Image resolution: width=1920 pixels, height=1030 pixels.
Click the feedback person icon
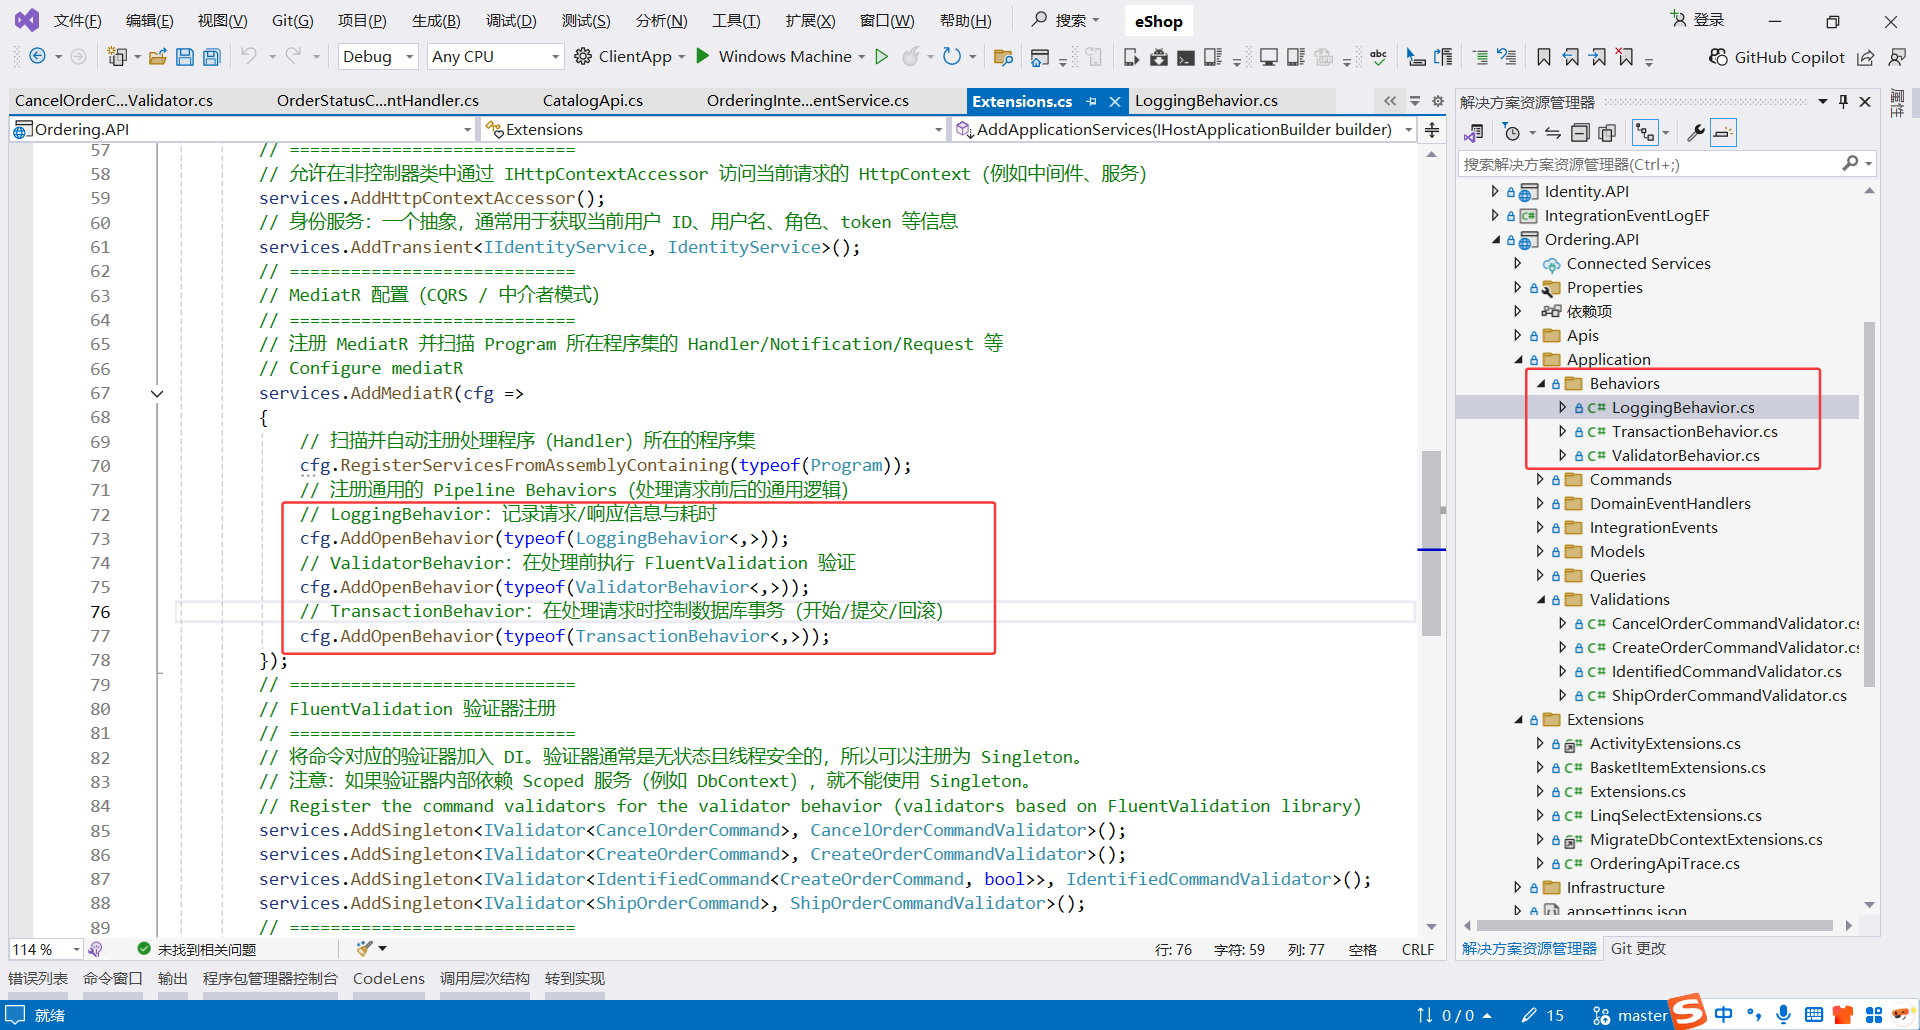click(x=1897, y=57)
